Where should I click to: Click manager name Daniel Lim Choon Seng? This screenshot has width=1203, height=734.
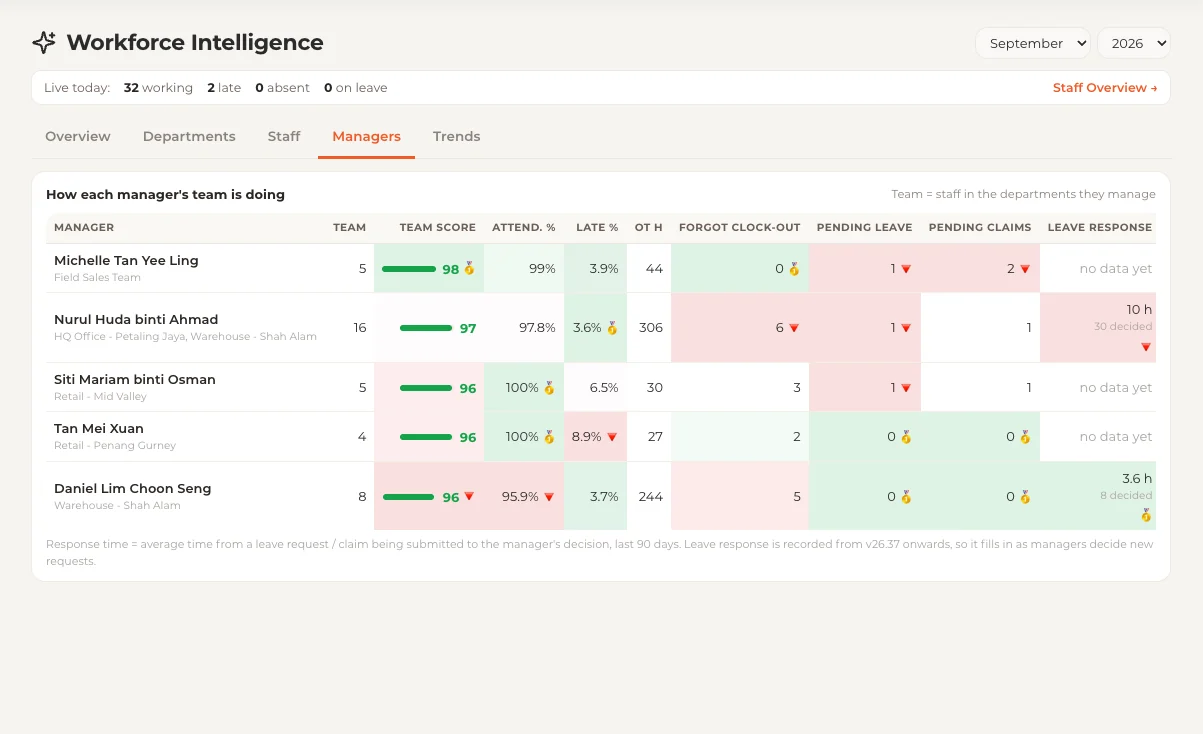pos(133,489)
